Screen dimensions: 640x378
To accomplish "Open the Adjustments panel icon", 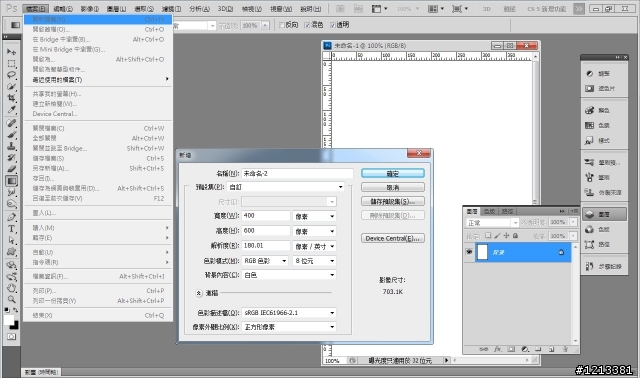I will (589, 73).
